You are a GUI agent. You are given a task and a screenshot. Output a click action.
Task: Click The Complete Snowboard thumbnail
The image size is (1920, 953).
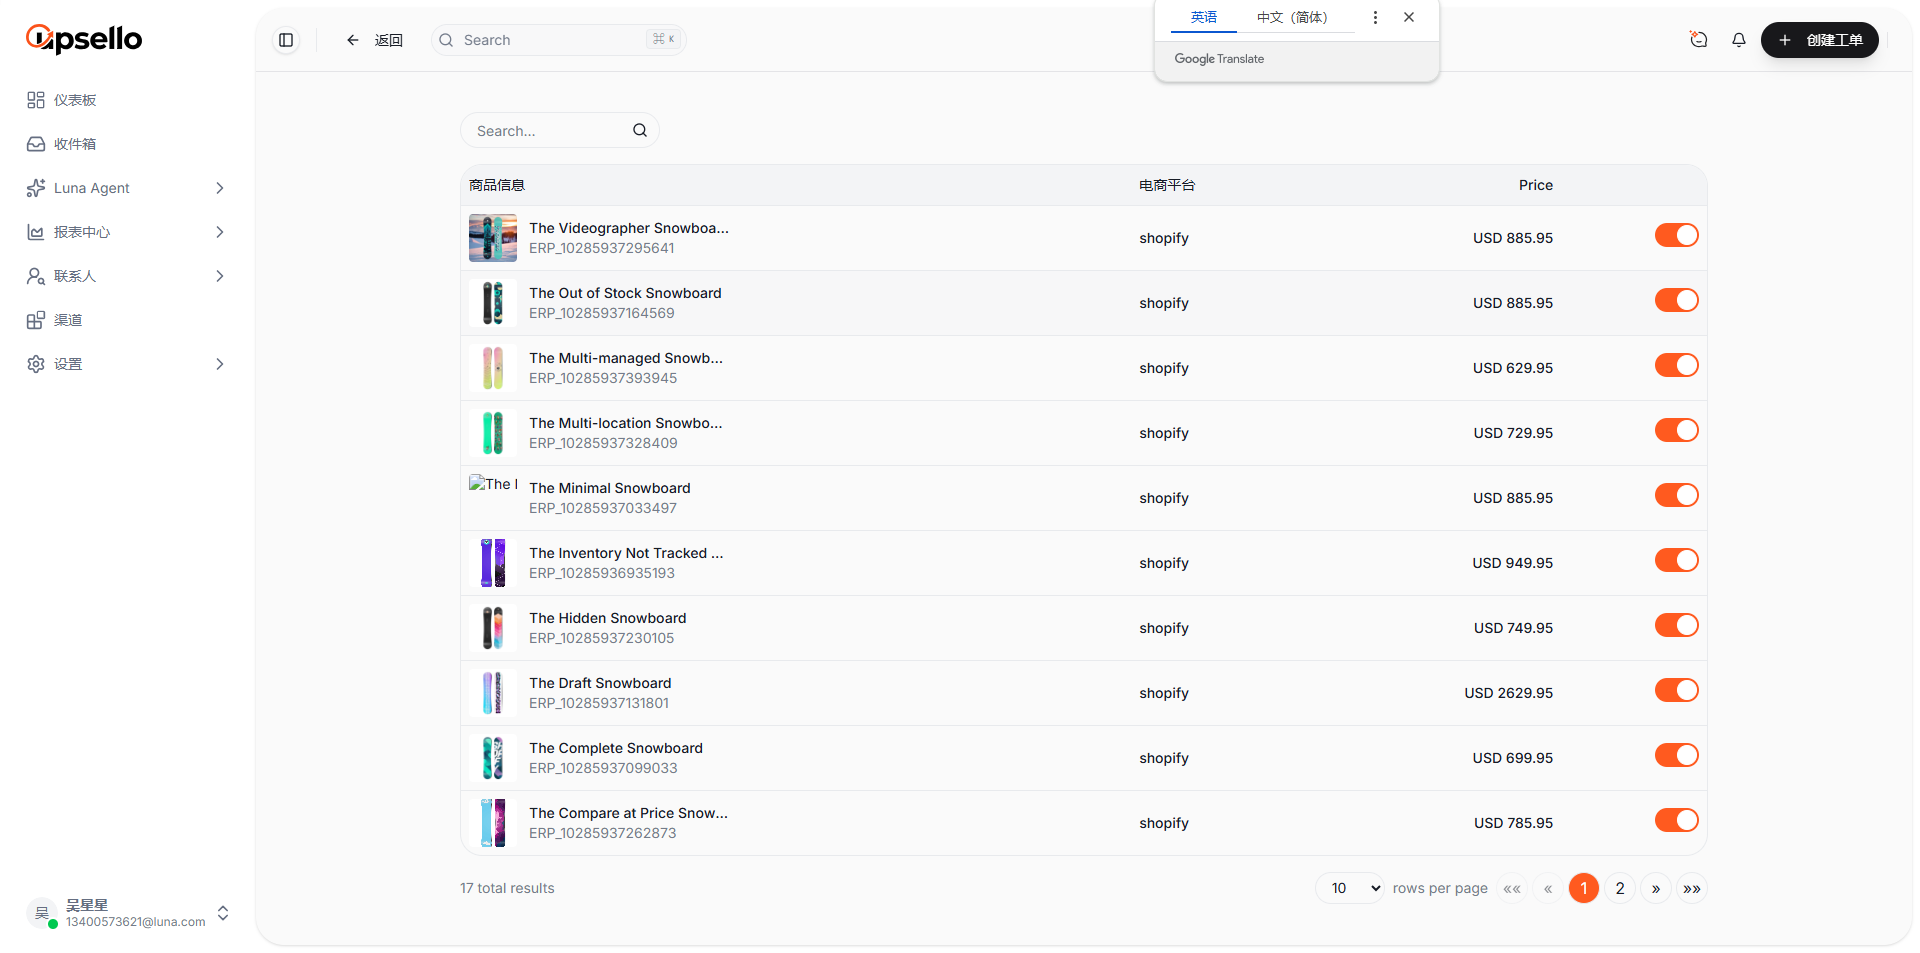tap(493, 758)
